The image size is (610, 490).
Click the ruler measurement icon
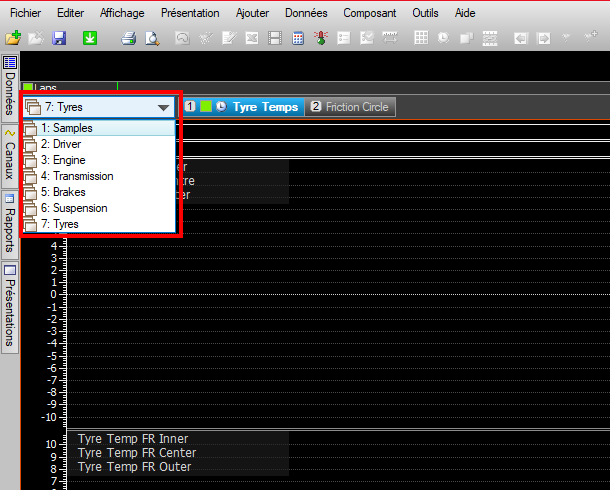[390, 38]
